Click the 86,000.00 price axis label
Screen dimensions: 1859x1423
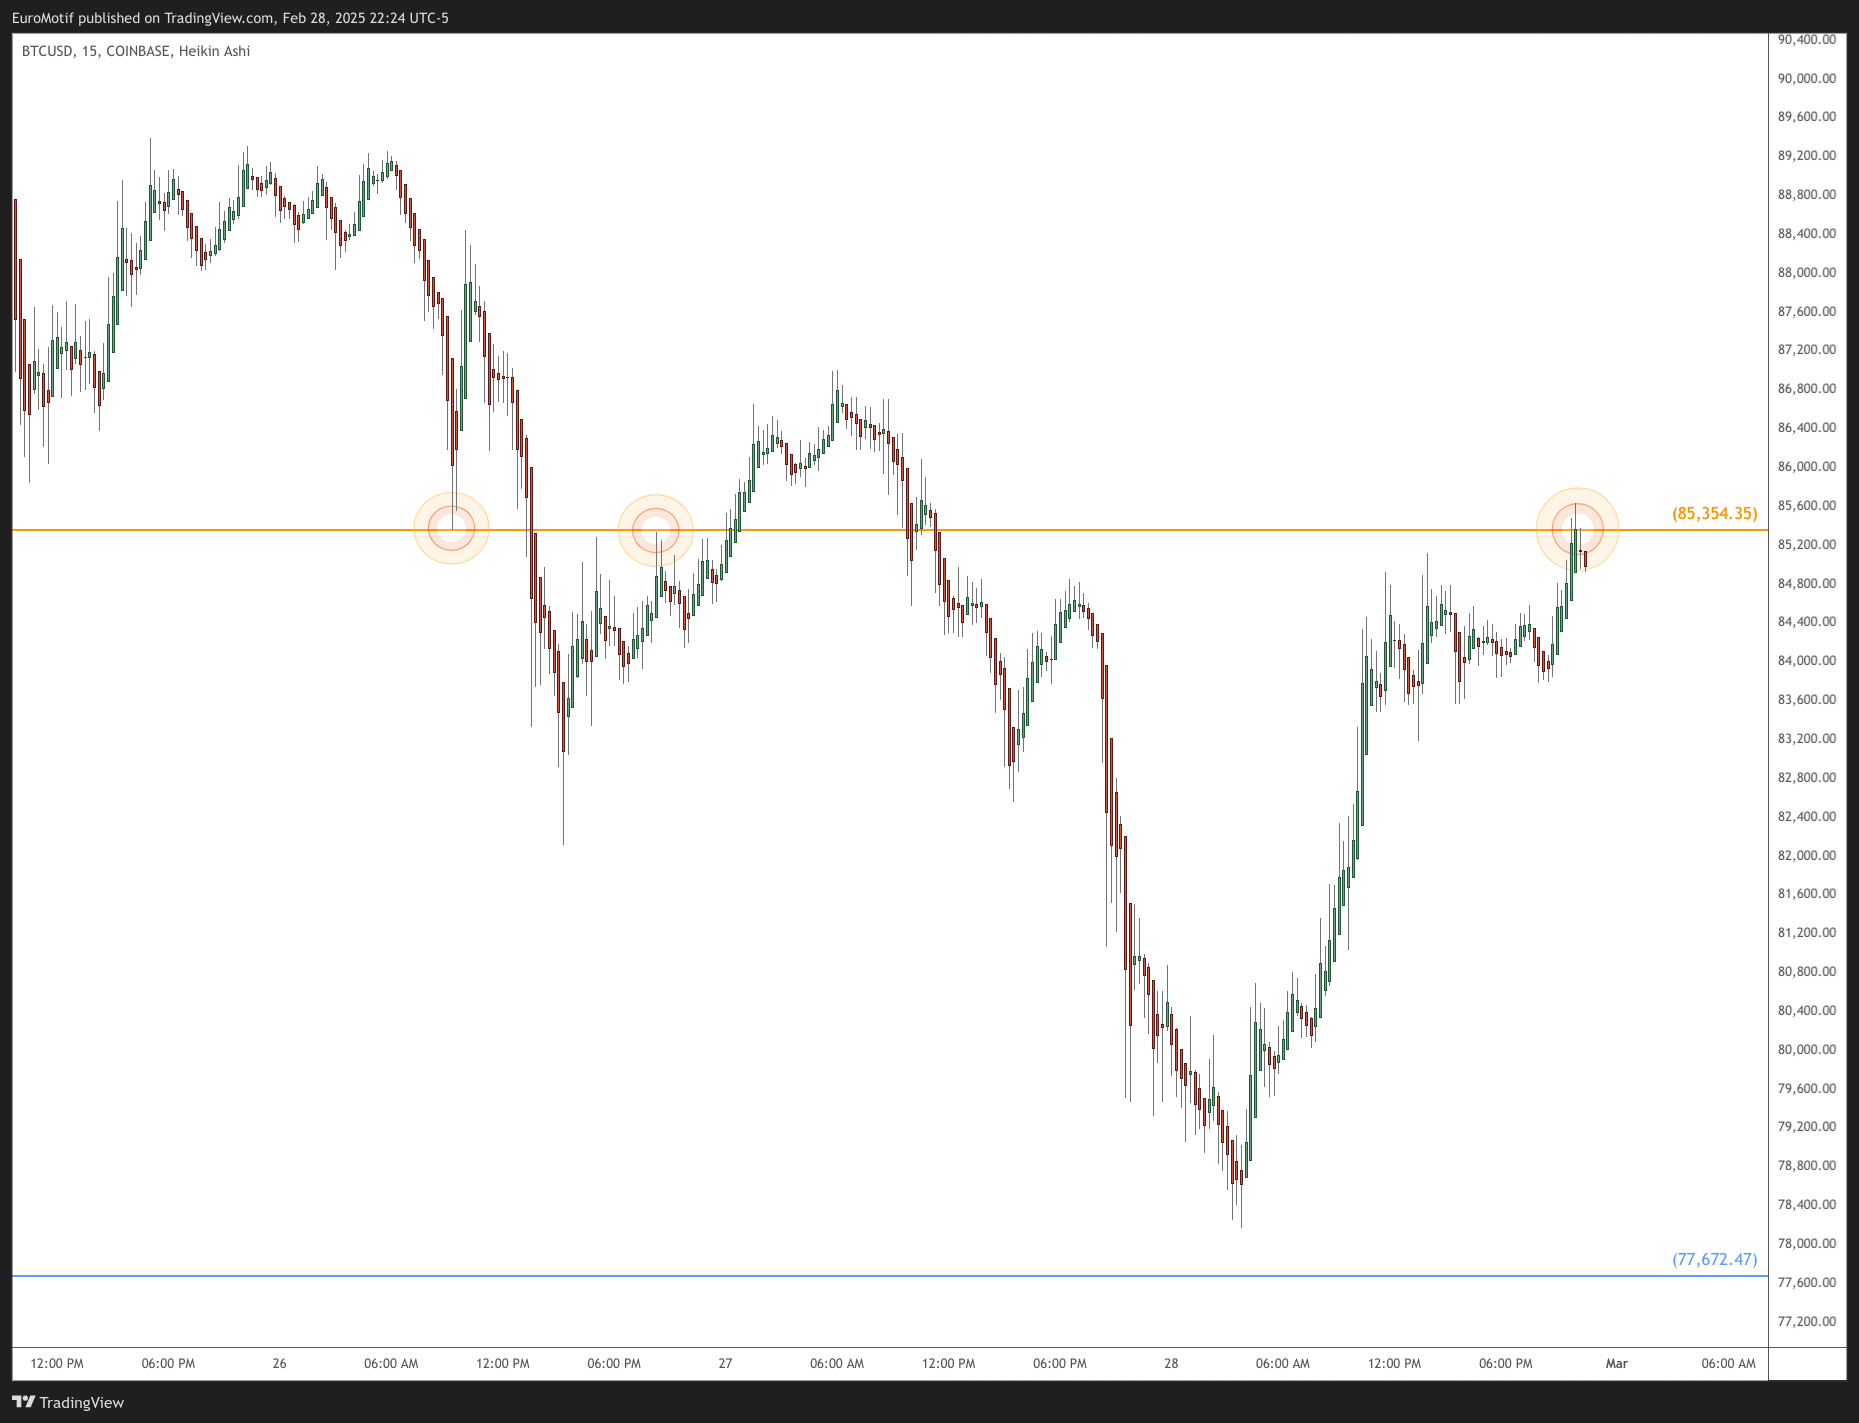pyautogui.click(x=1806, y=466)
